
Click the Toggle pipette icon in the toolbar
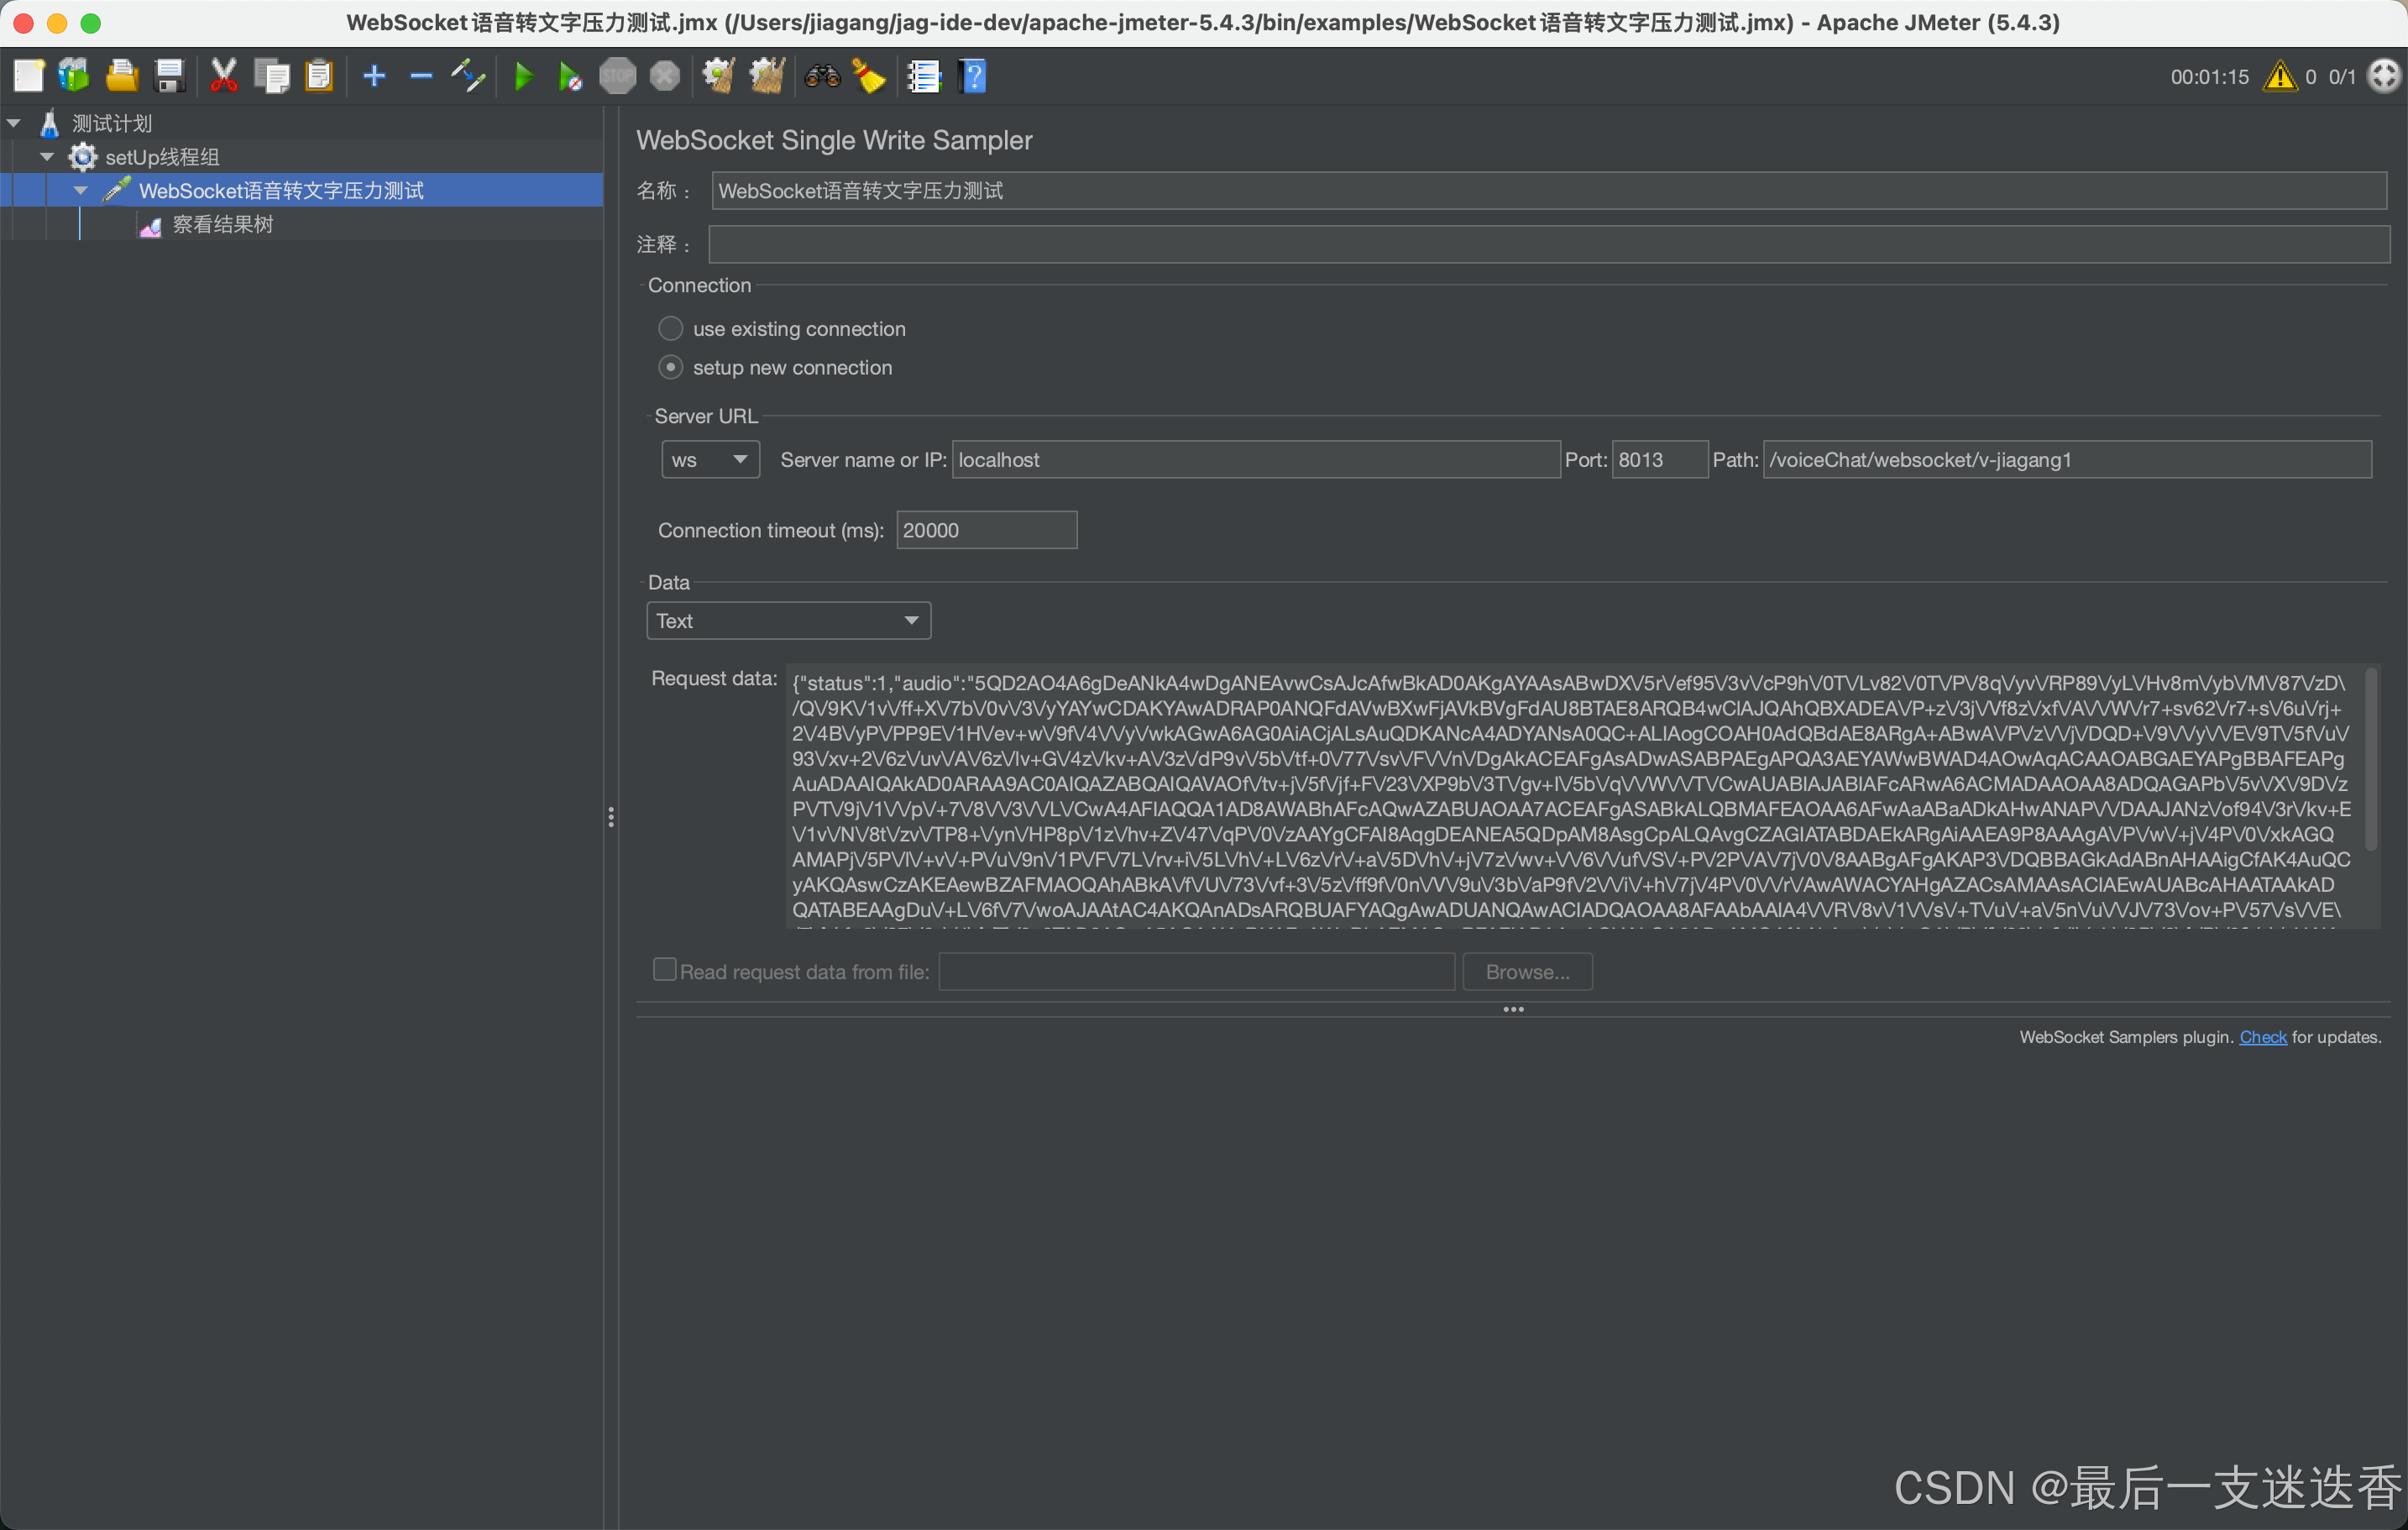click(468, 76)
